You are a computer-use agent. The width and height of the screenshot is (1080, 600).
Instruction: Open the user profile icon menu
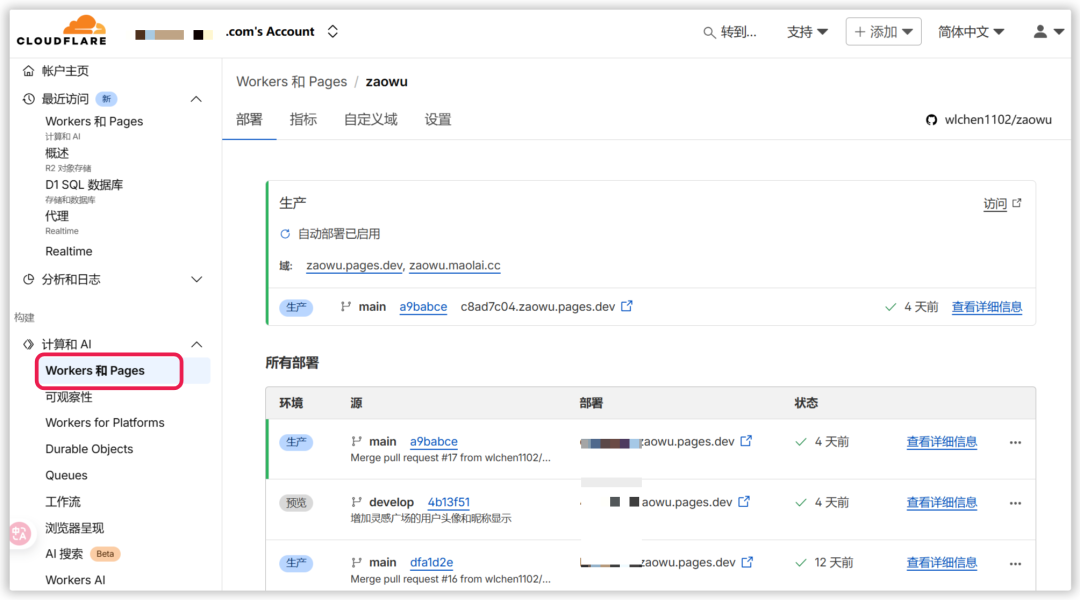[1048, 32]
